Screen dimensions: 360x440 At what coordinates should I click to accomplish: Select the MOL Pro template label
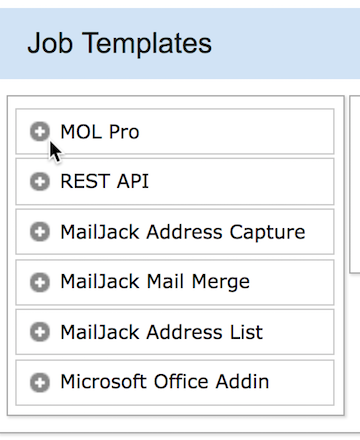coord(100,132)
